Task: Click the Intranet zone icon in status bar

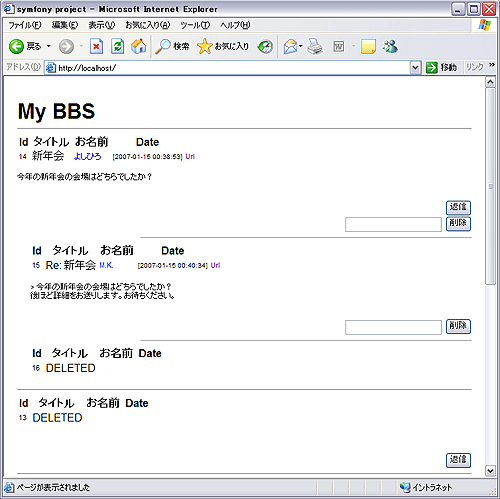Action: pyautogui.click(x=405, y=487)
